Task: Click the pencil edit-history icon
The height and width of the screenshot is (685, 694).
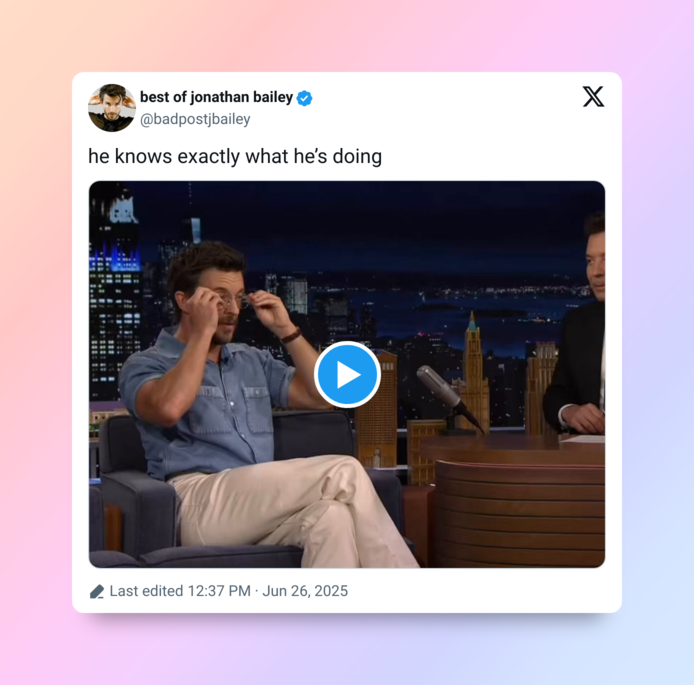Action: pyautogui.click(x=97, y=592)
